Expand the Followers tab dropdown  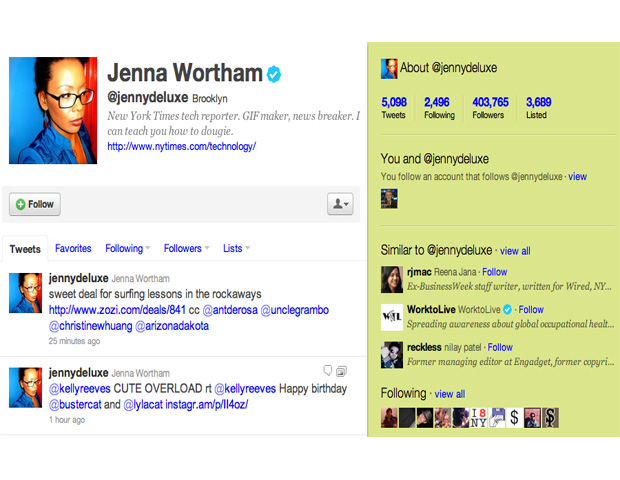click(186, 248)
